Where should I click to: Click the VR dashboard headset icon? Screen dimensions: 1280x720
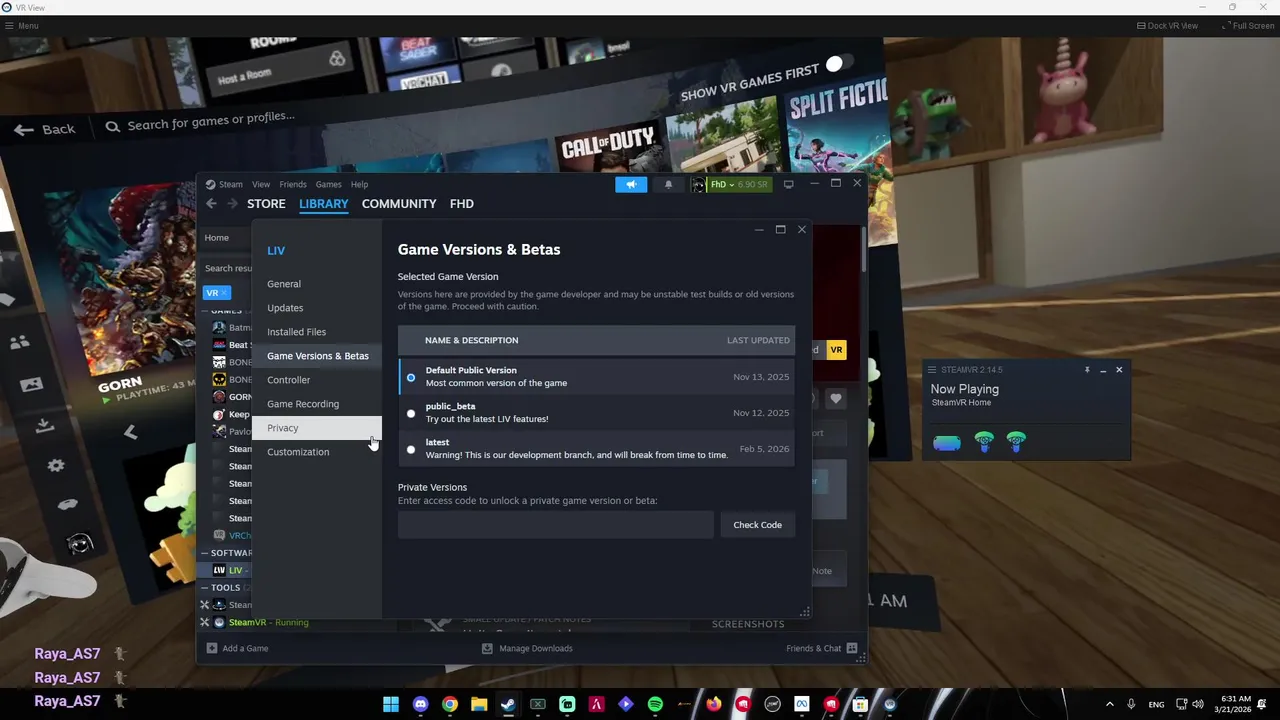pos(68,504)
